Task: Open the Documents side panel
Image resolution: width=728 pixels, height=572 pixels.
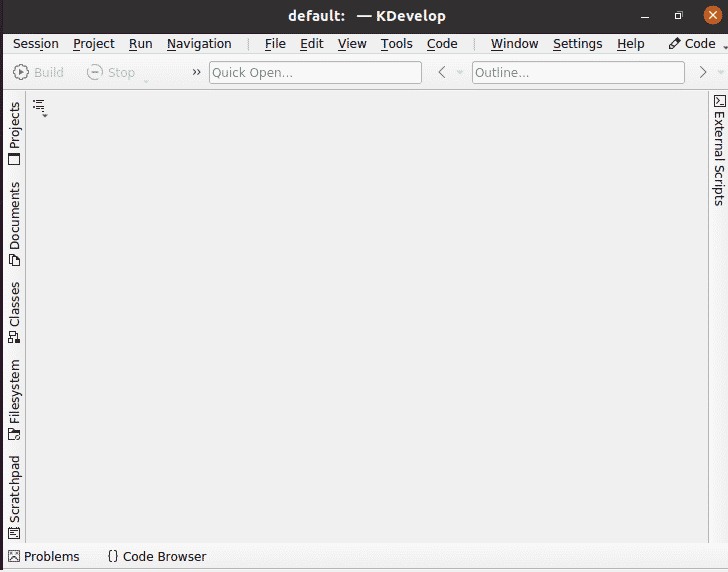Action: click(14, 224)
